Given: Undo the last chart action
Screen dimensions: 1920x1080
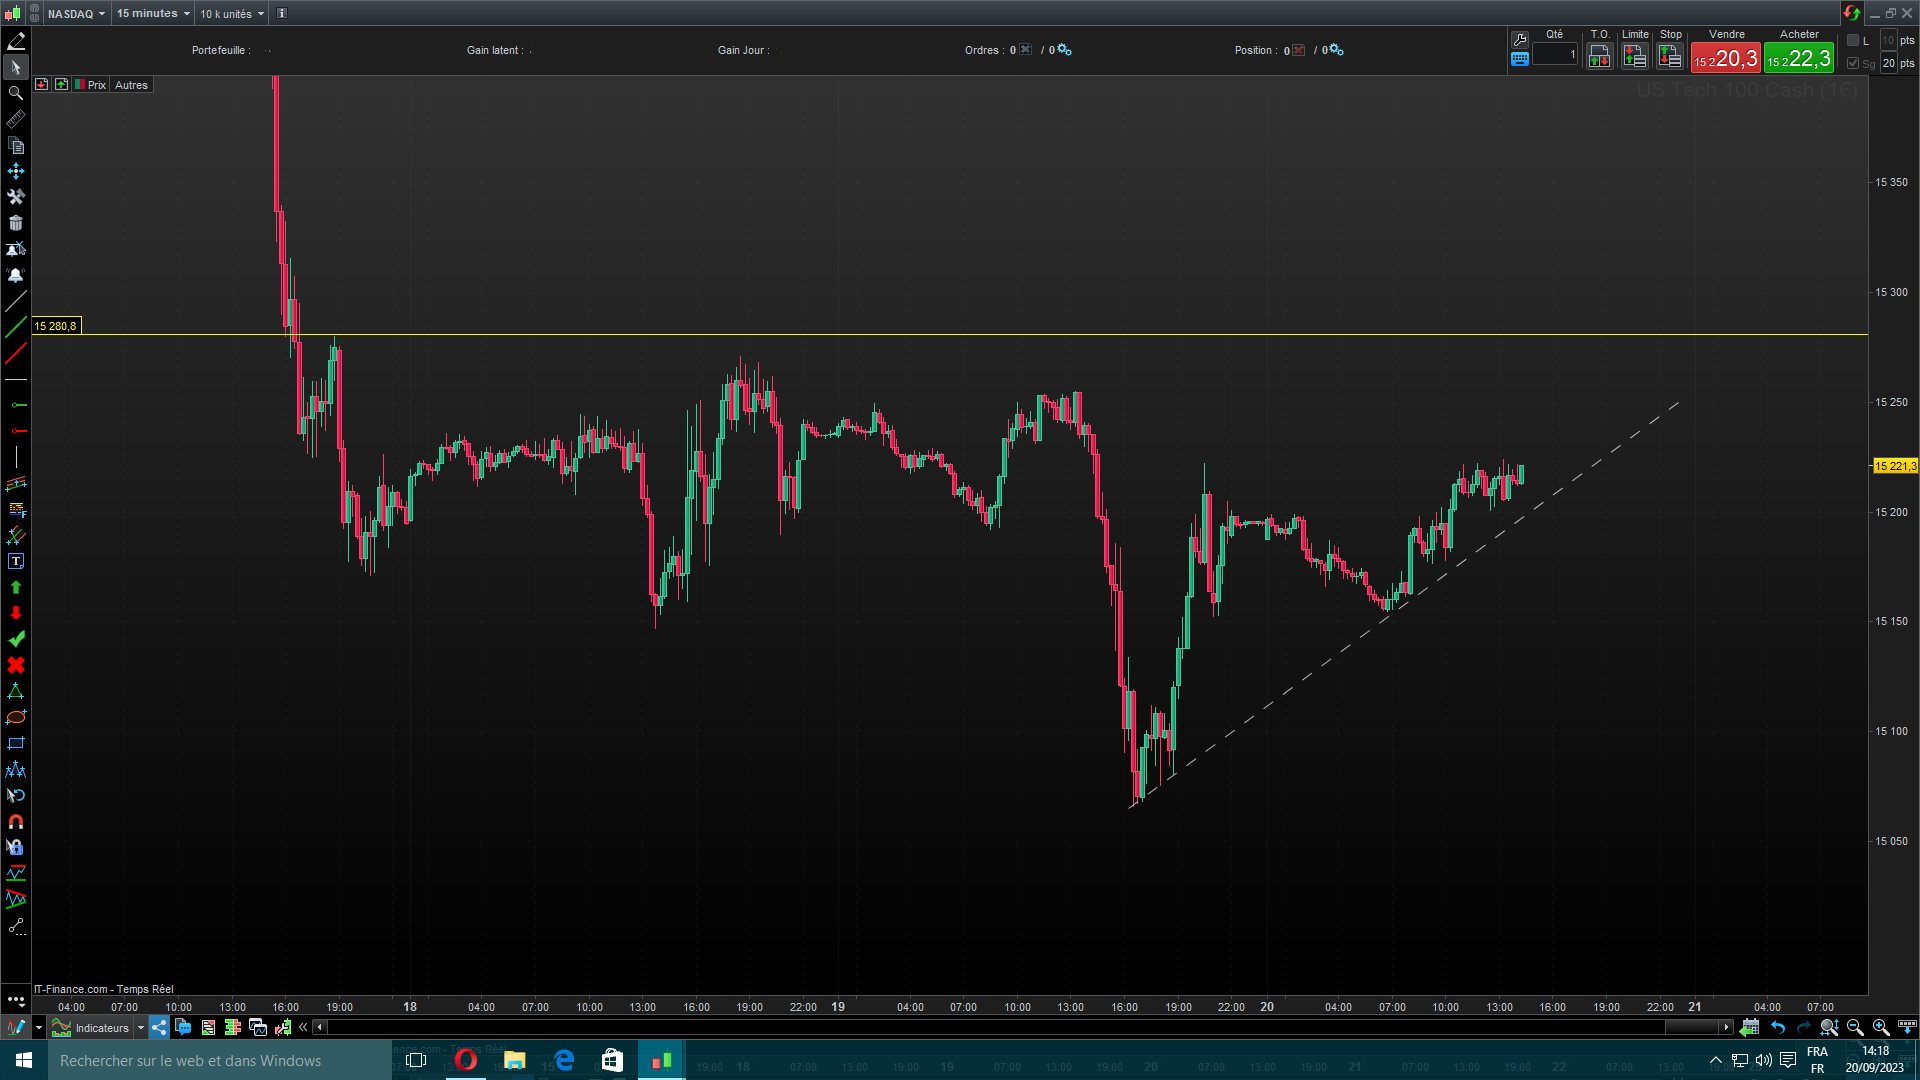Looking at the screenshot, I should [x=1778, y=1027].
